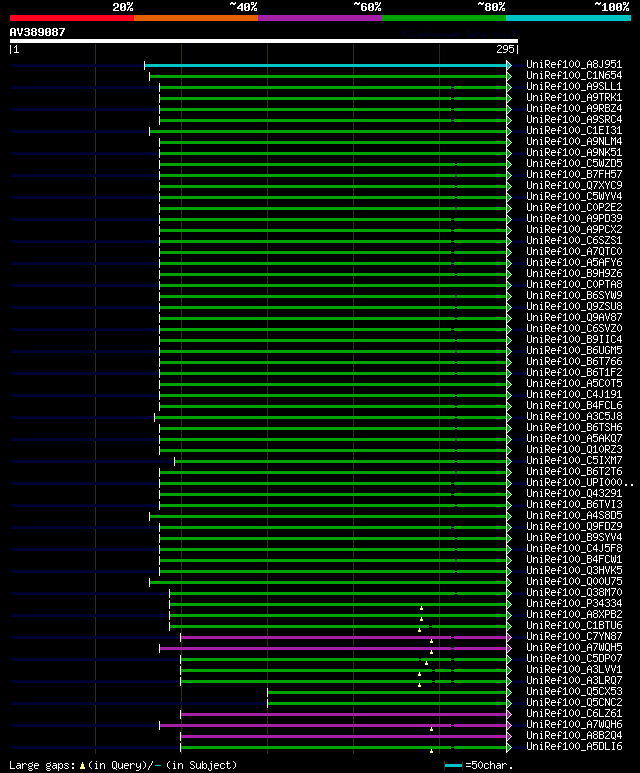Click UniRef100_A3LRQ7 entry name
Image resolution: width=640 pixels, height=773 pixels.
(574, 681)
